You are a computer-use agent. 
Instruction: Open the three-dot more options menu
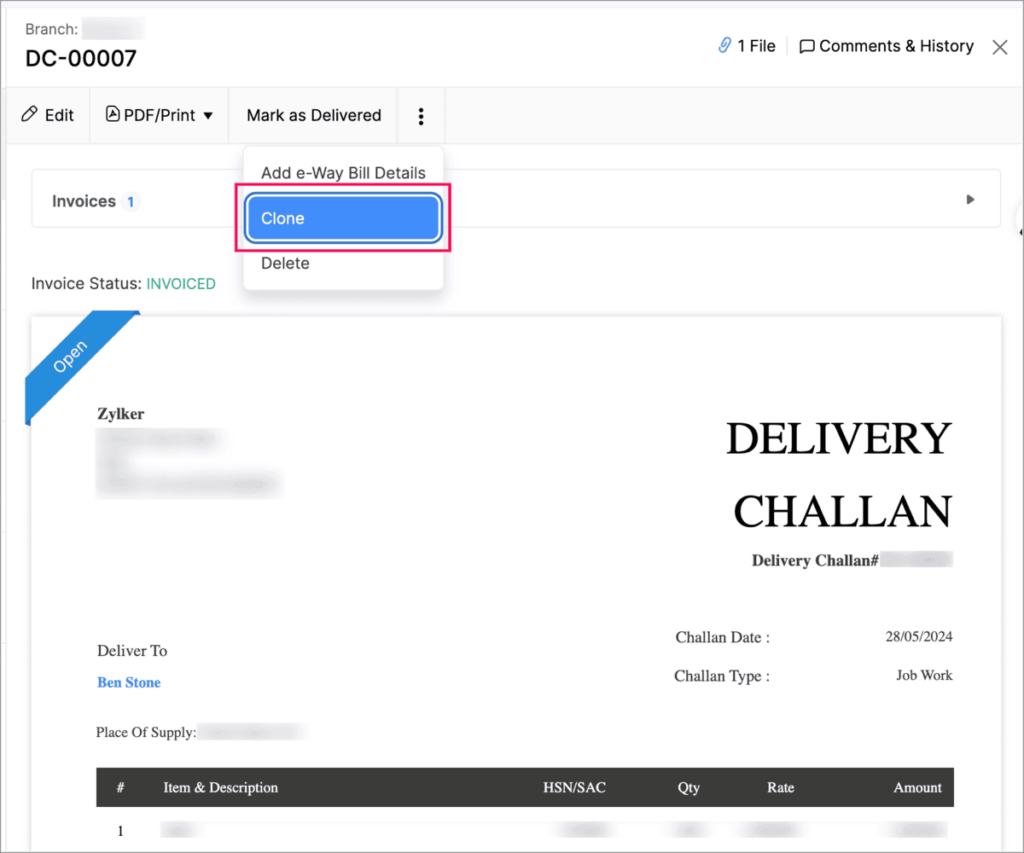click(x=421, y=116)
